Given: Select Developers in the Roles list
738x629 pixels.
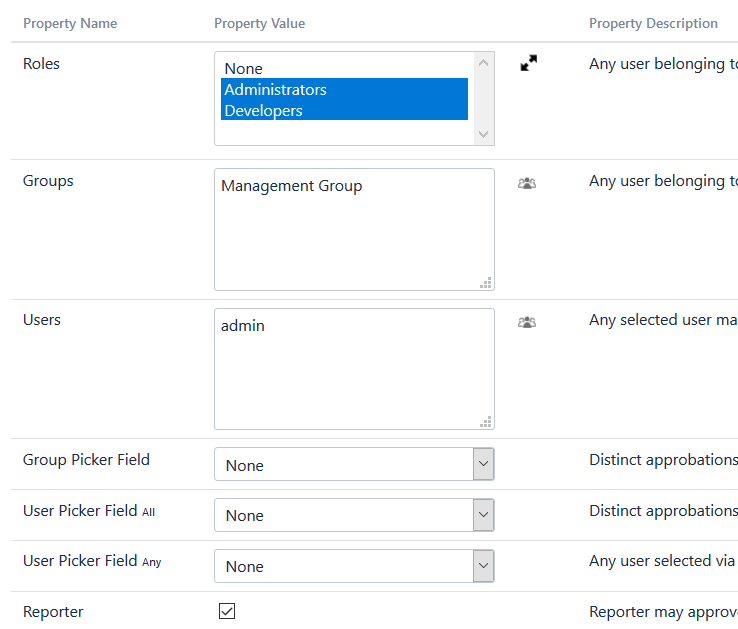Looking at the screenshot, I should pyautogui.click(x=263, y=111).
